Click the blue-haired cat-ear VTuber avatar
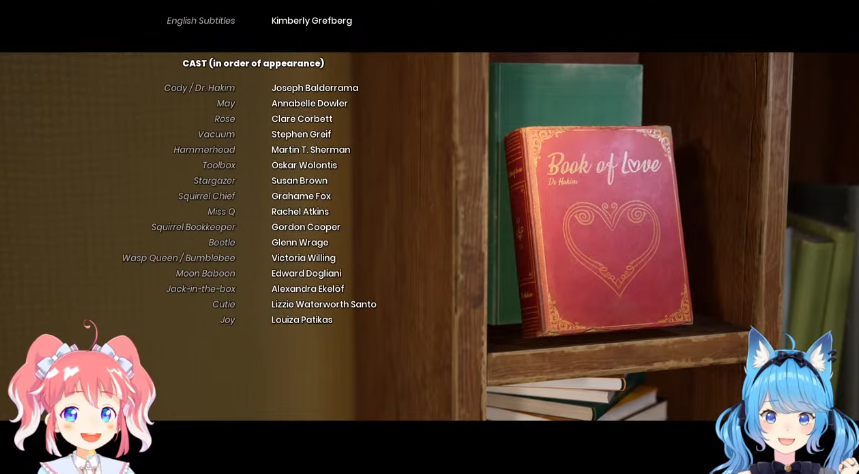Viewport: 859px width, 474px height. point(789,402)
